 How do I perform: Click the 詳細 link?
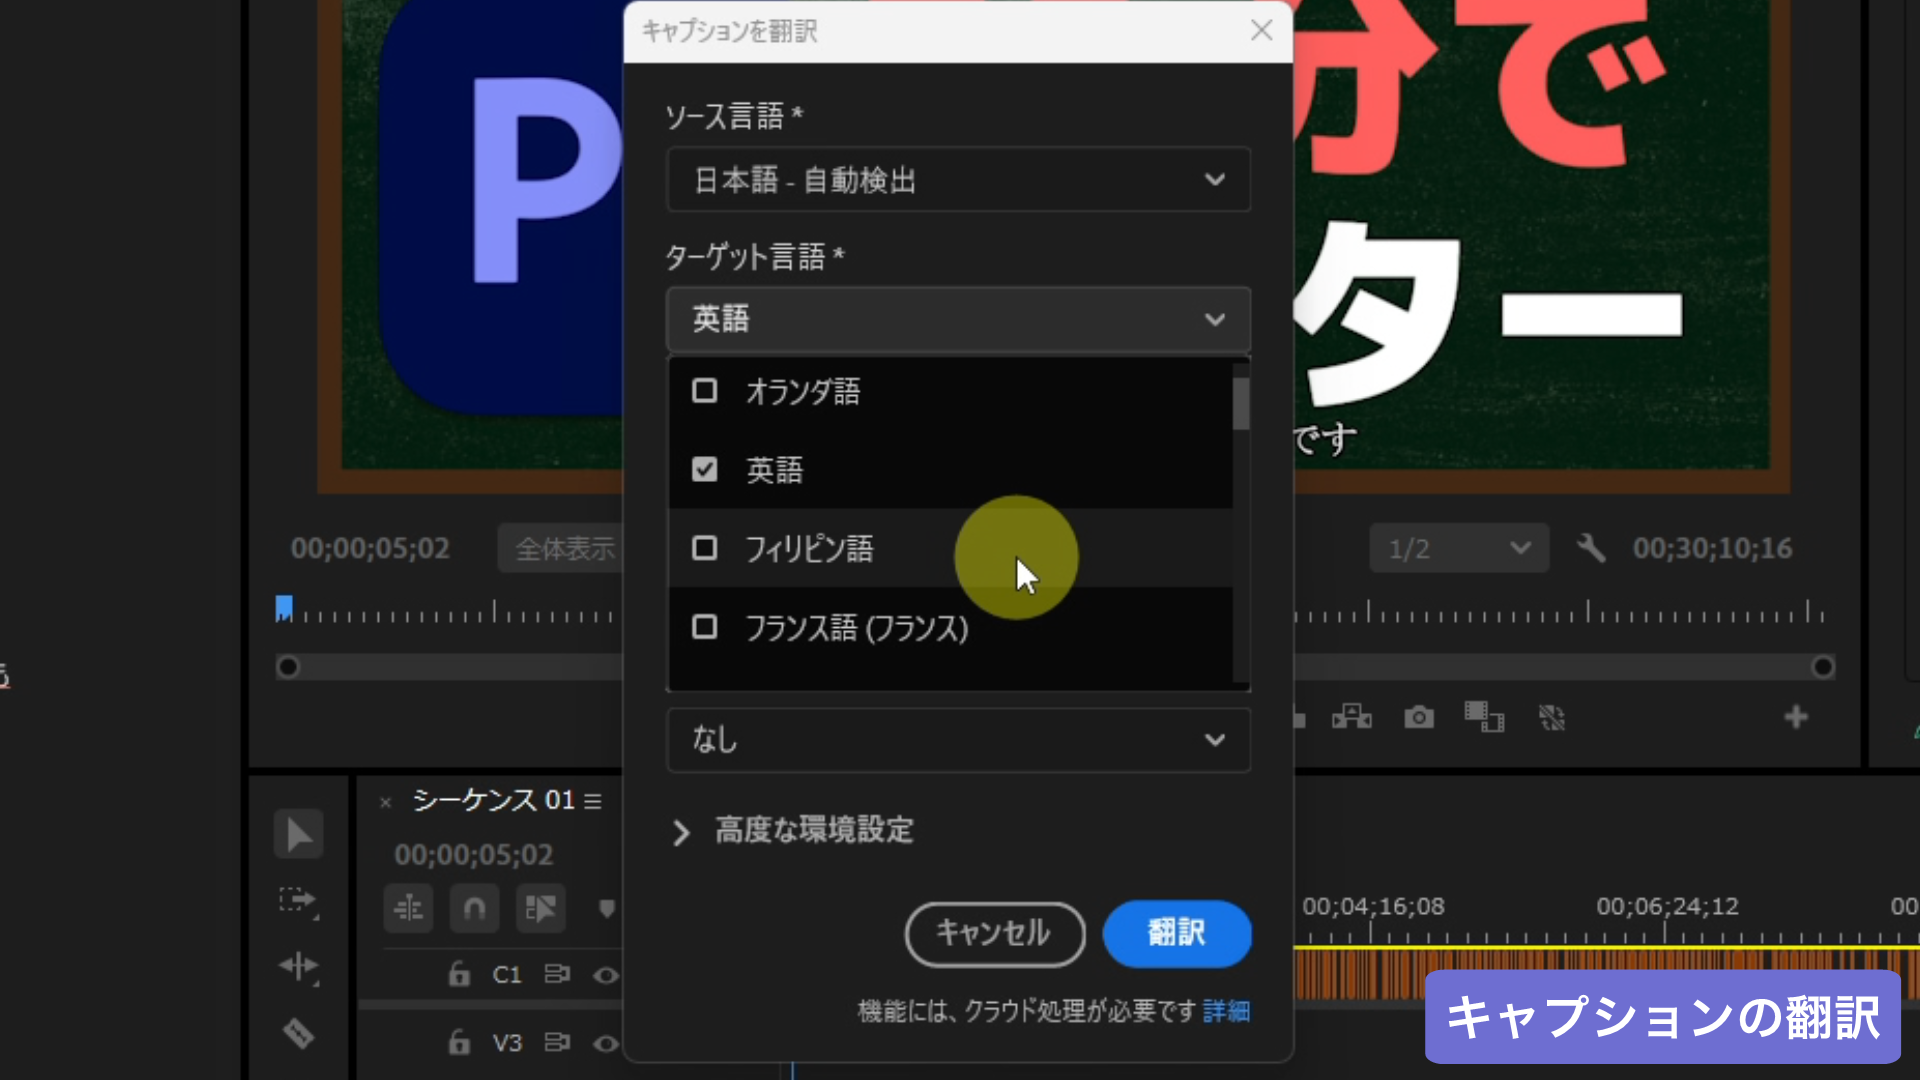[x=1226, y=1011]
